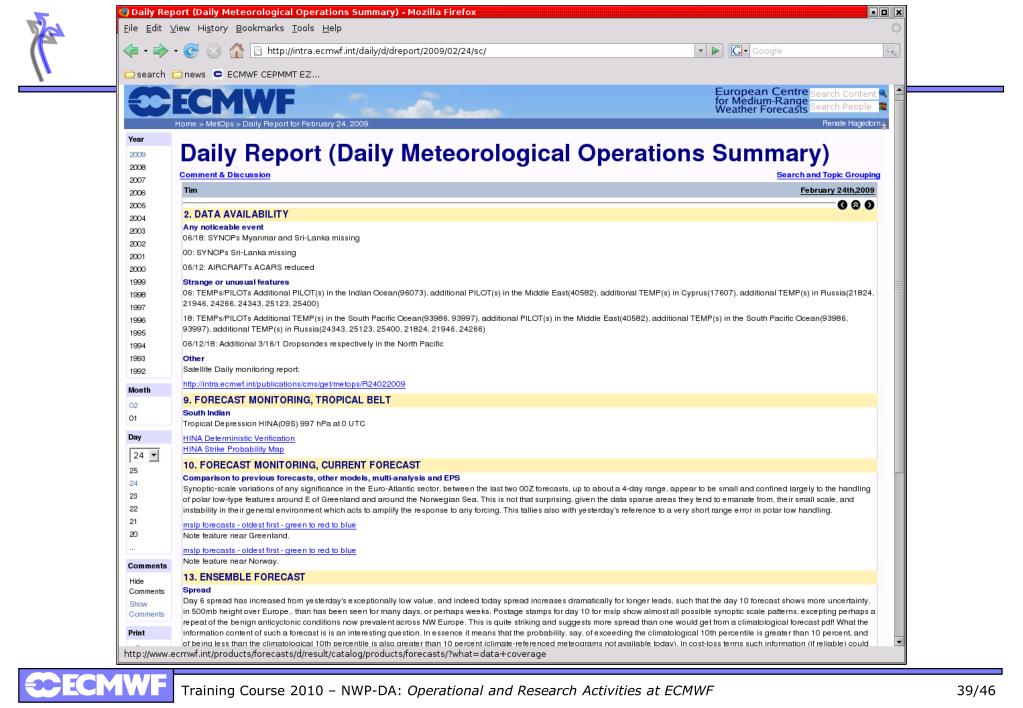Open the File menu
The image size is (1023, 708).
[131, 28]
